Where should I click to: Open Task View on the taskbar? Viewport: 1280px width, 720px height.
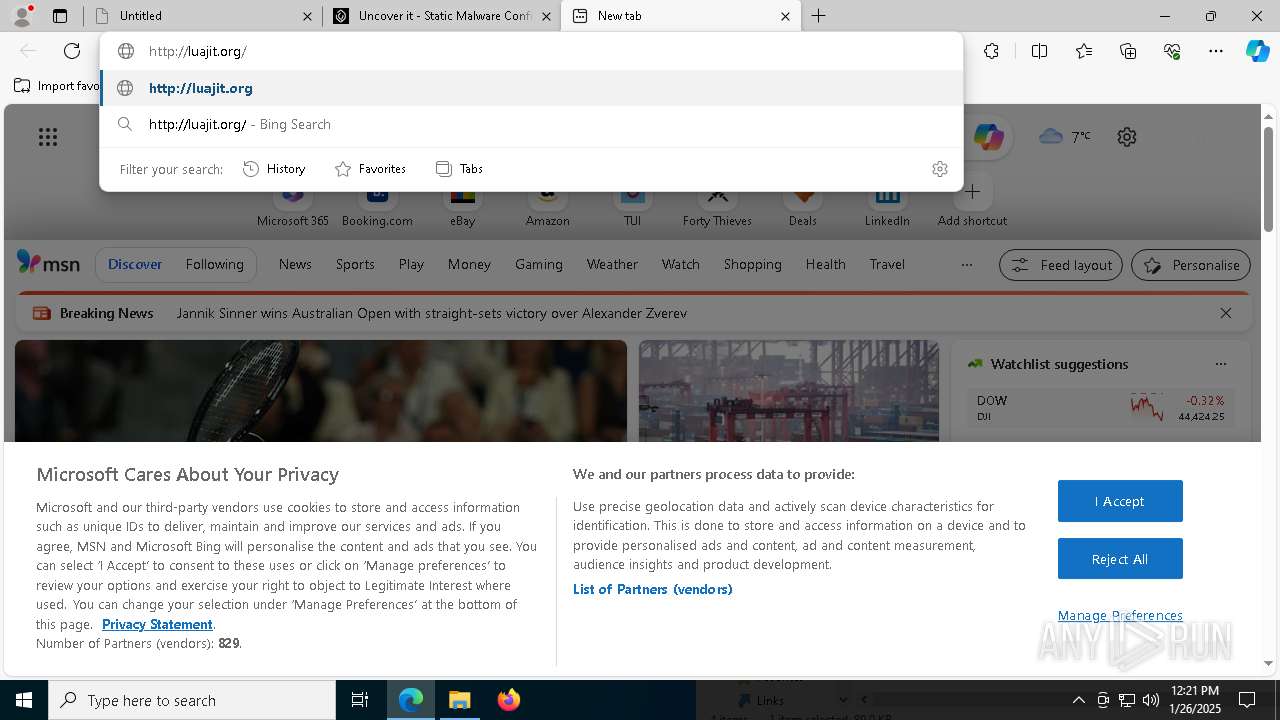click(x=360, y=700)
